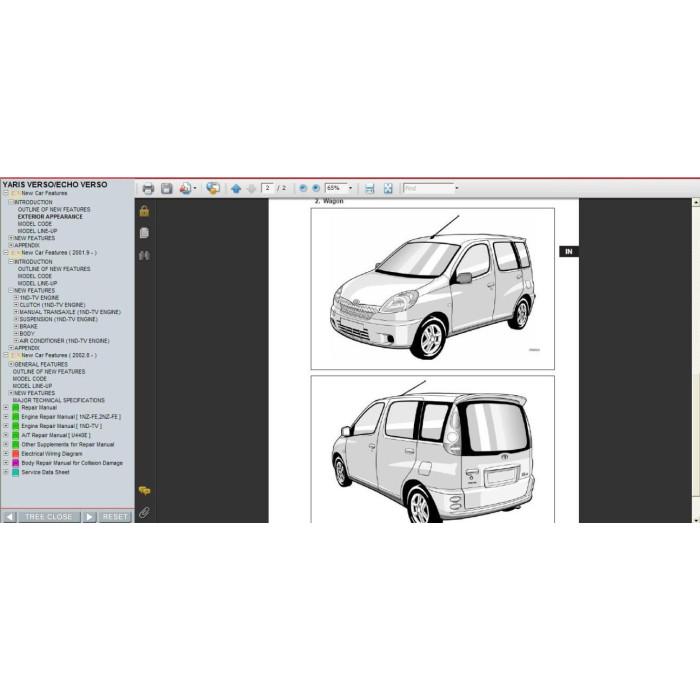Open A/T Repair Manual [U440E]
The height and width of the screenshot is (700, 700).
pyautogui.click(x=56, y=435)
